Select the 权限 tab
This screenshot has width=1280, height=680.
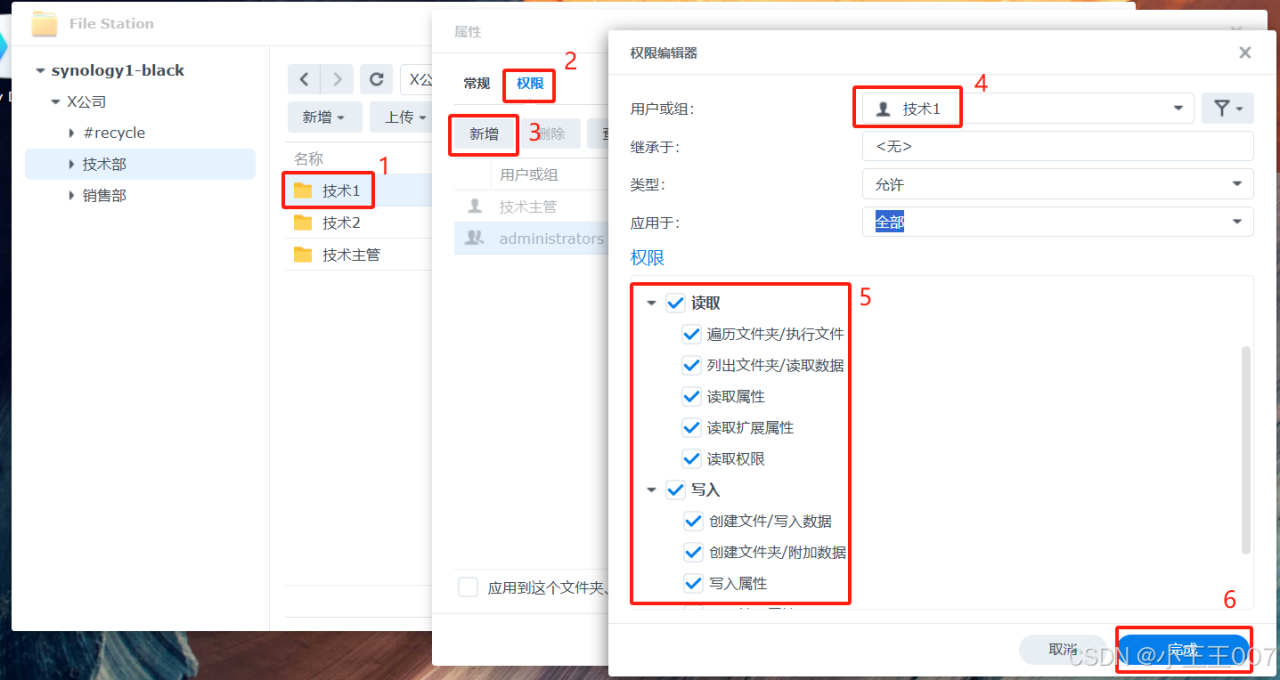click(x=528, y=84)
